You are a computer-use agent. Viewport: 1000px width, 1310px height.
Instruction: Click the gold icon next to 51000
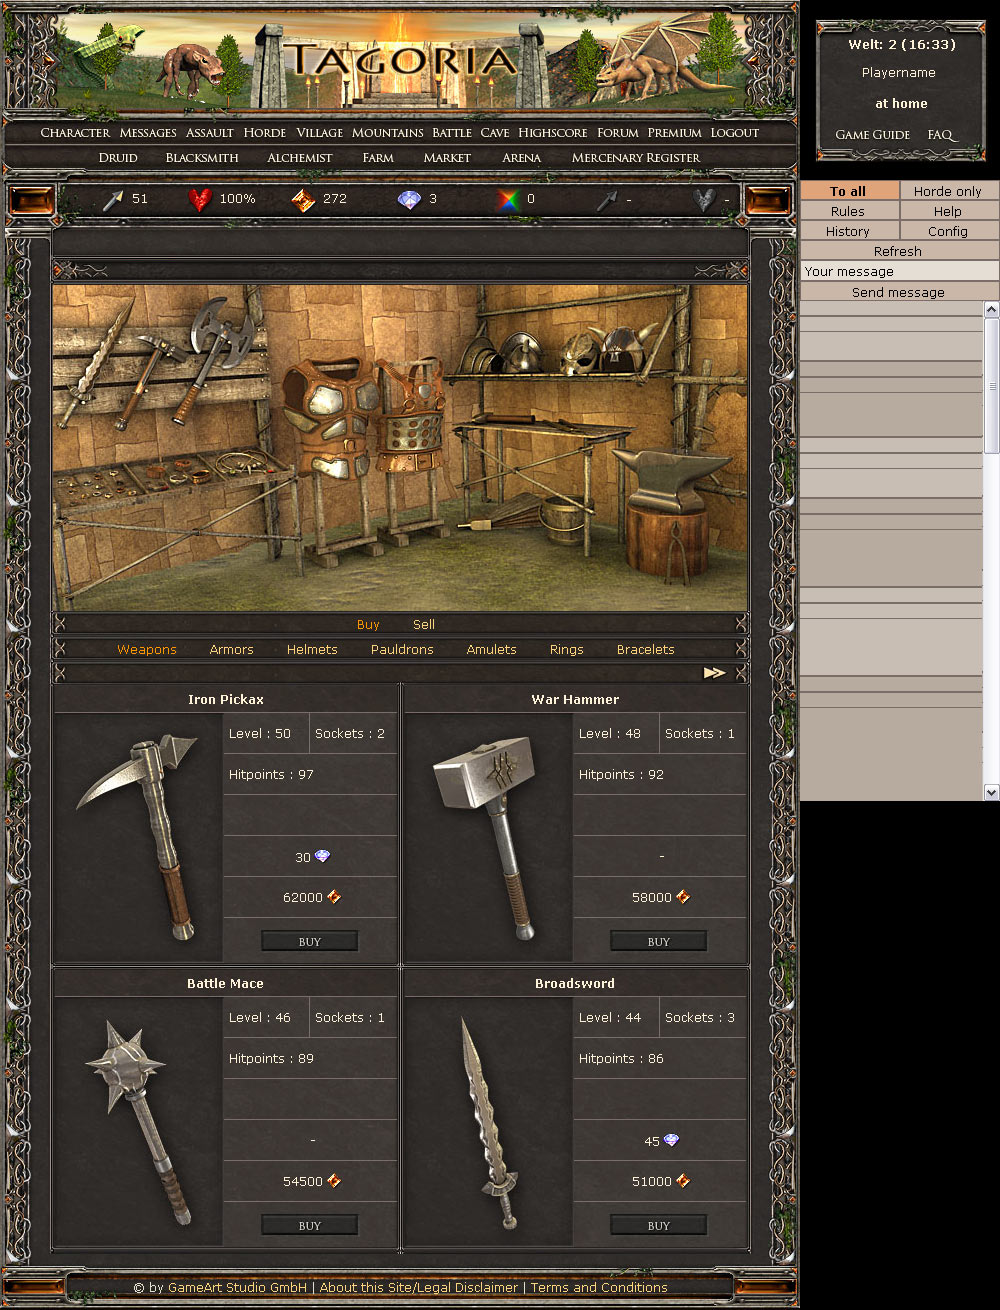(x=683, y=1181)
